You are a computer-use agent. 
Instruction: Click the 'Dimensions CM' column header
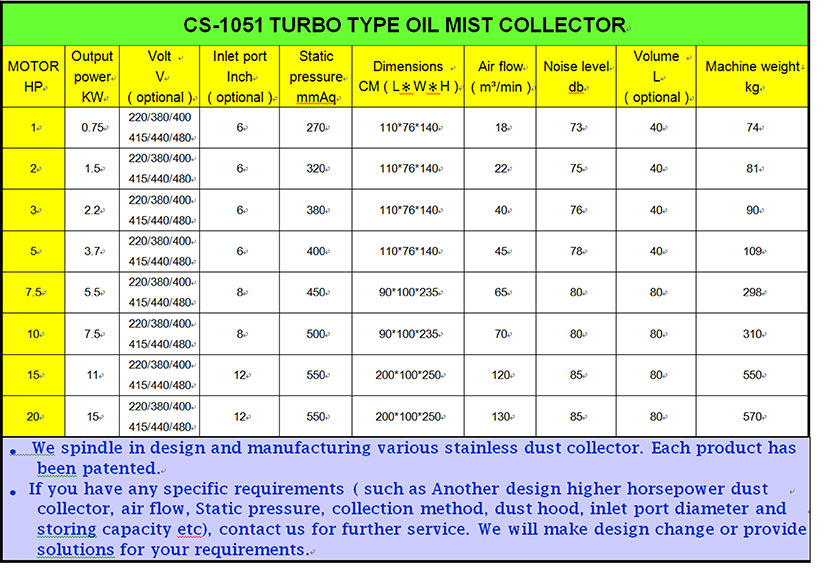(x=408, y=76)
